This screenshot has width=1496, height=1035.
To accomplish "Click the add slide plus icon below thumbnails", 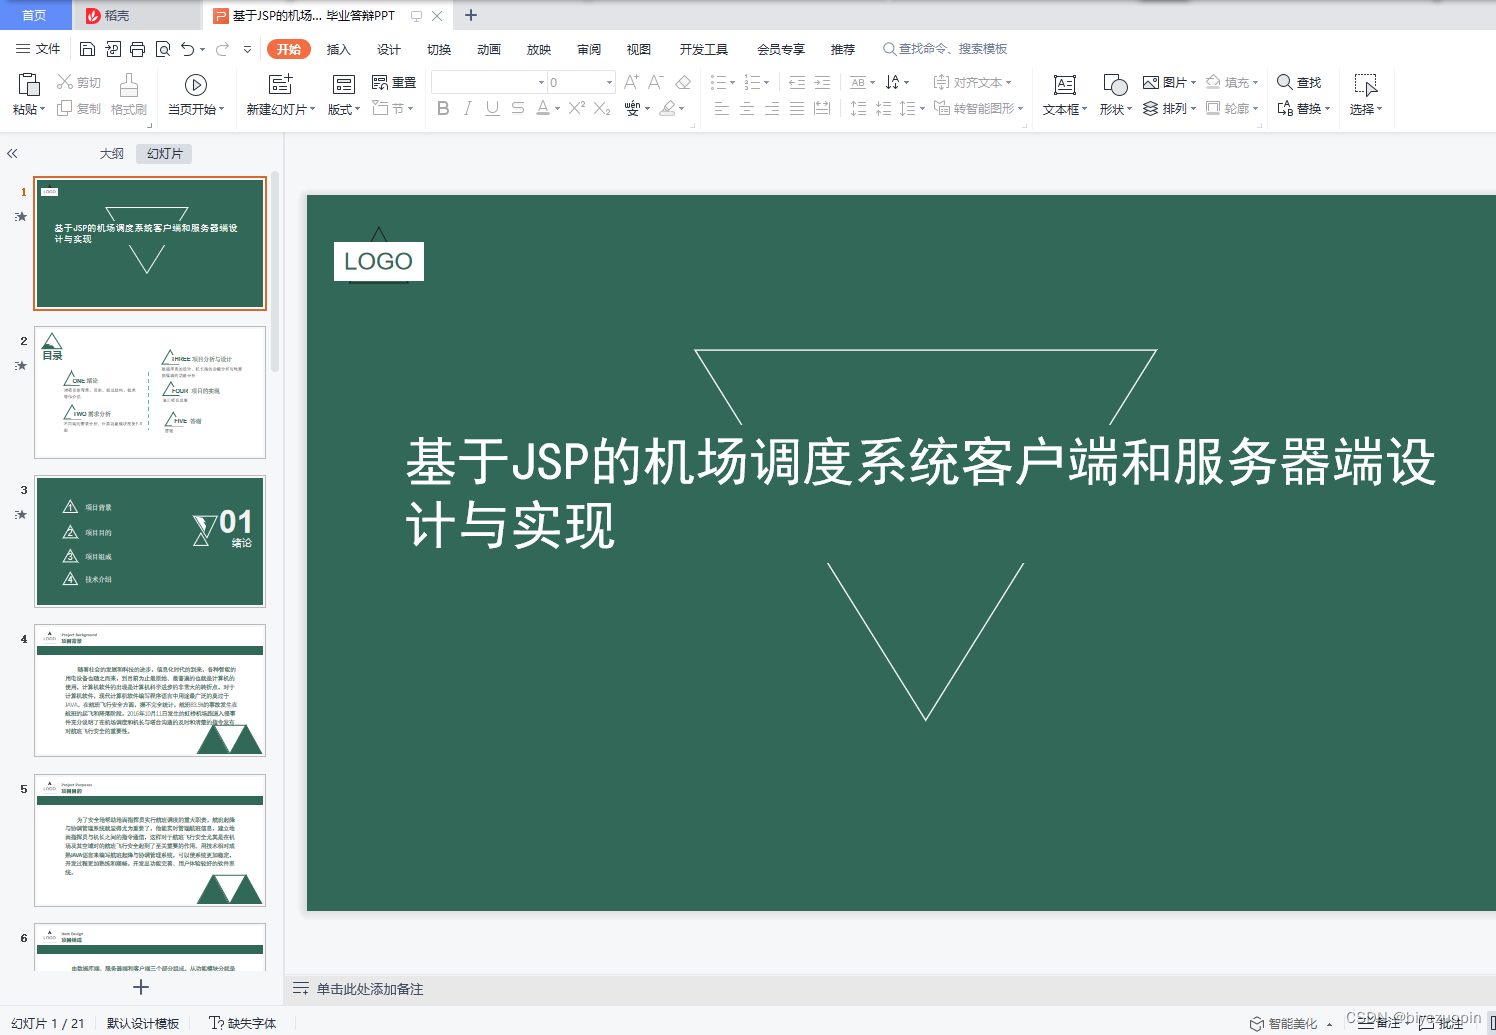I will click(x=141, y=987).
